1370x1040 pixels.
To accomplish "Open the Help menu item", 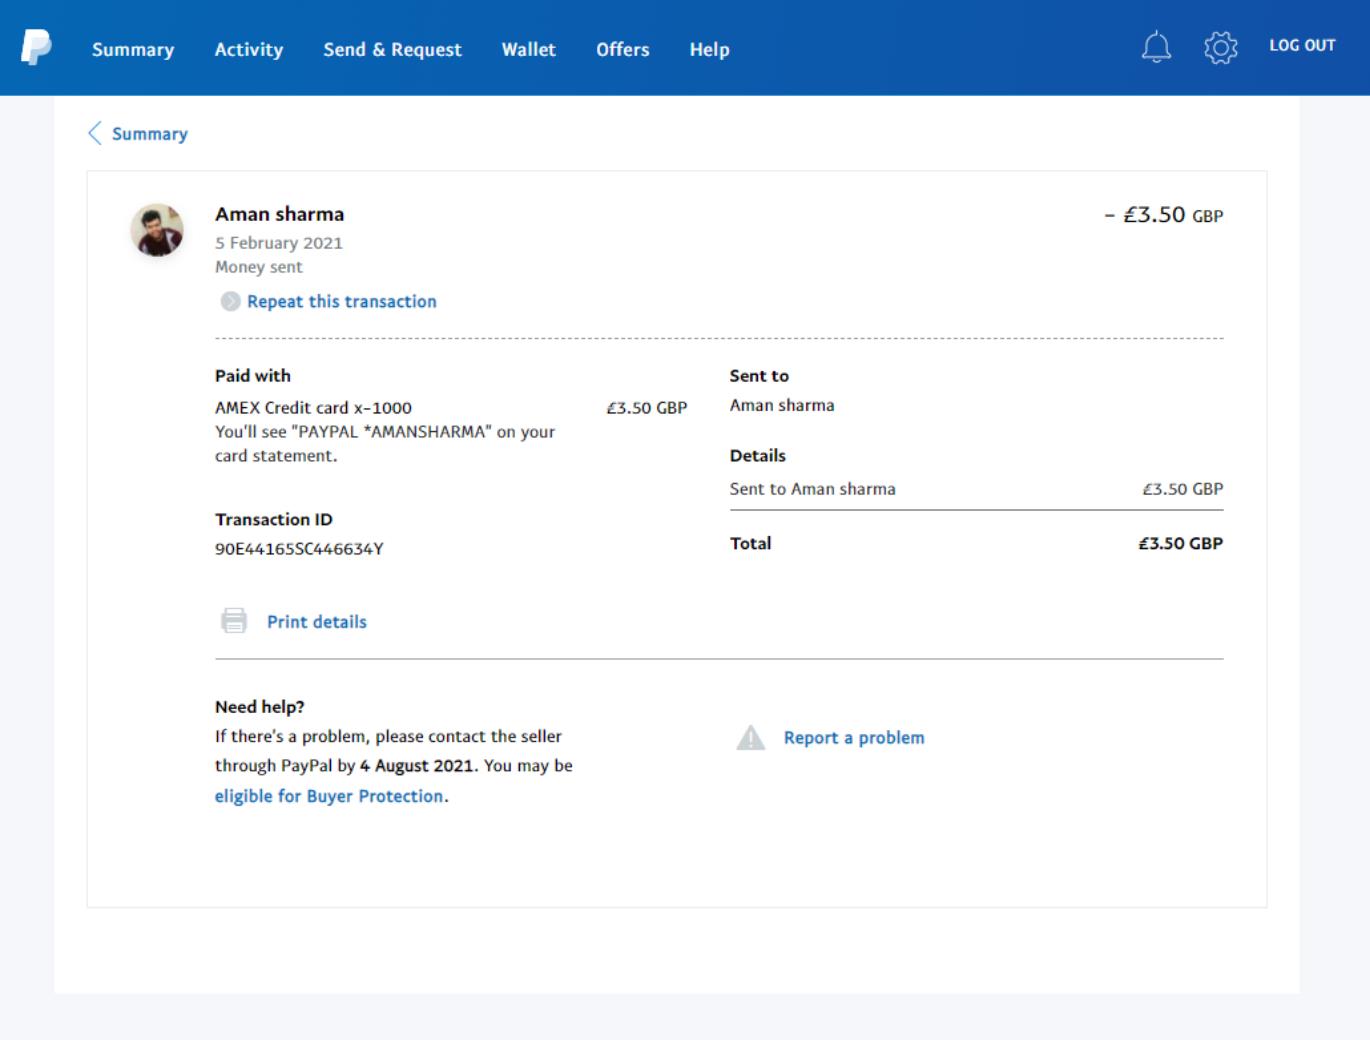I will click(x=709, y=49).
